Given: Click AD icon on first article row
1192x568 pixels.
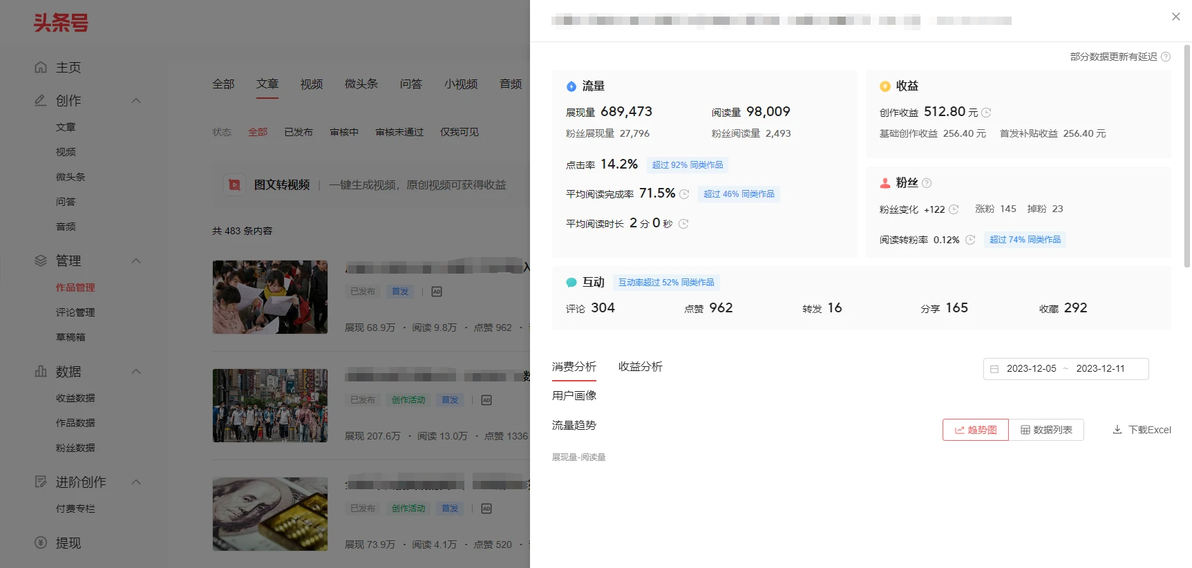Looking at the screenshot, I should 436,291.
